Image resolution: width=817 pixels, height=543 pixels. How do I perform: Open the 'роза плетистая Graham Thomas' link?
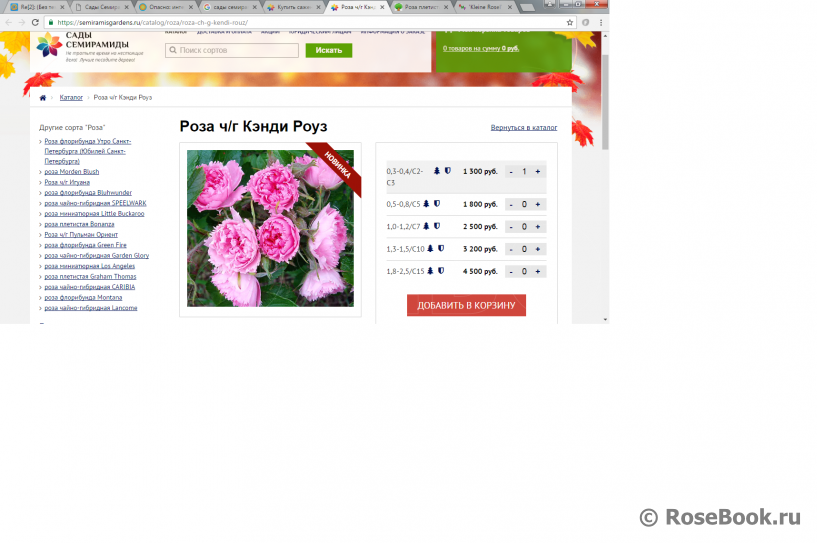click(x=90, y=276)
